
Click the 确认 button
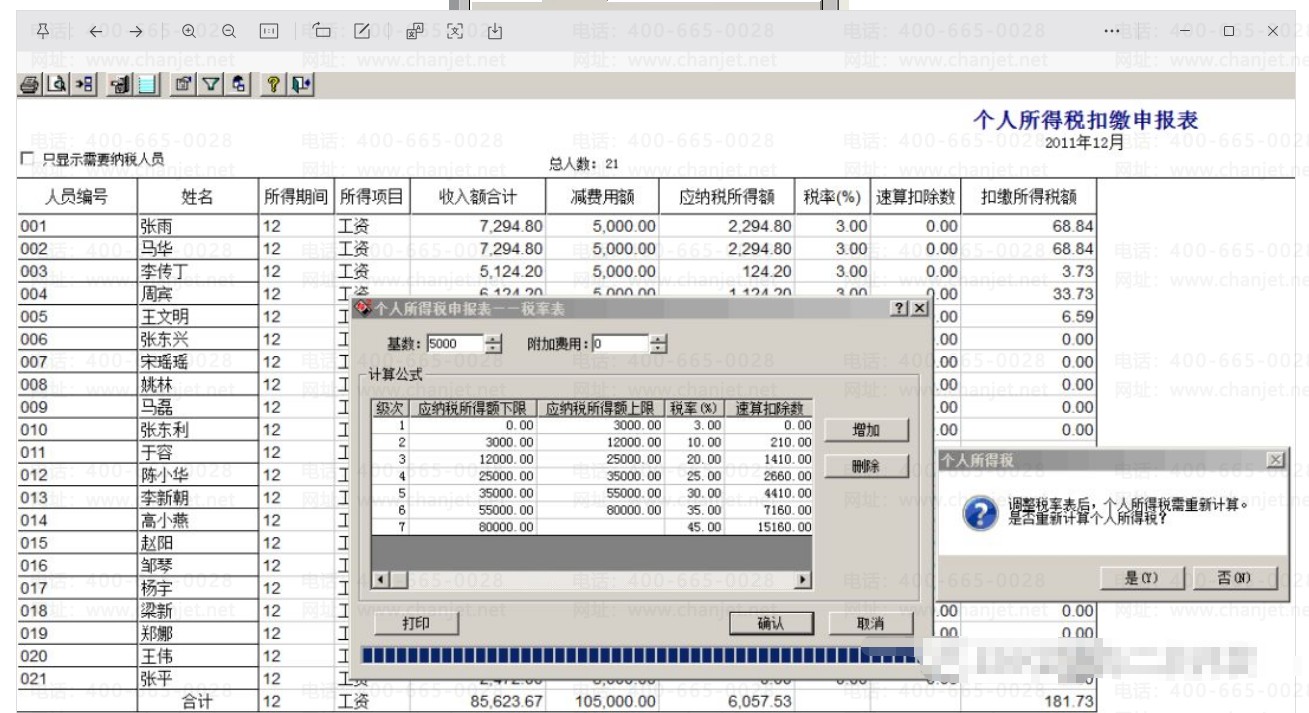click(x=771, y=623)
